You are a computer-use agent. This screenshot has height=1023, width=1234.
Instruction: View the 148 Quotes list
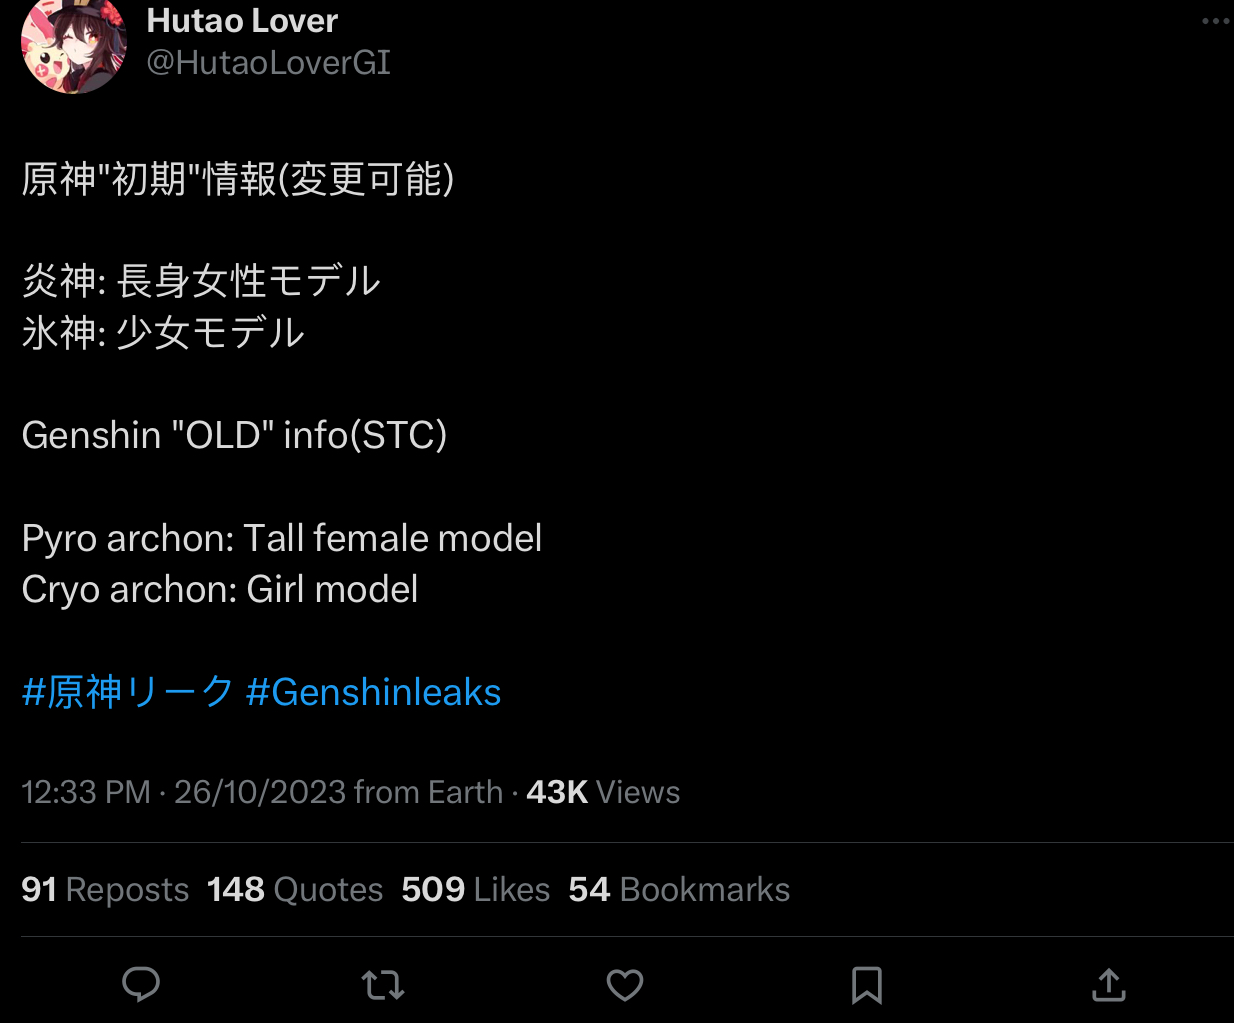click(295, 889)
